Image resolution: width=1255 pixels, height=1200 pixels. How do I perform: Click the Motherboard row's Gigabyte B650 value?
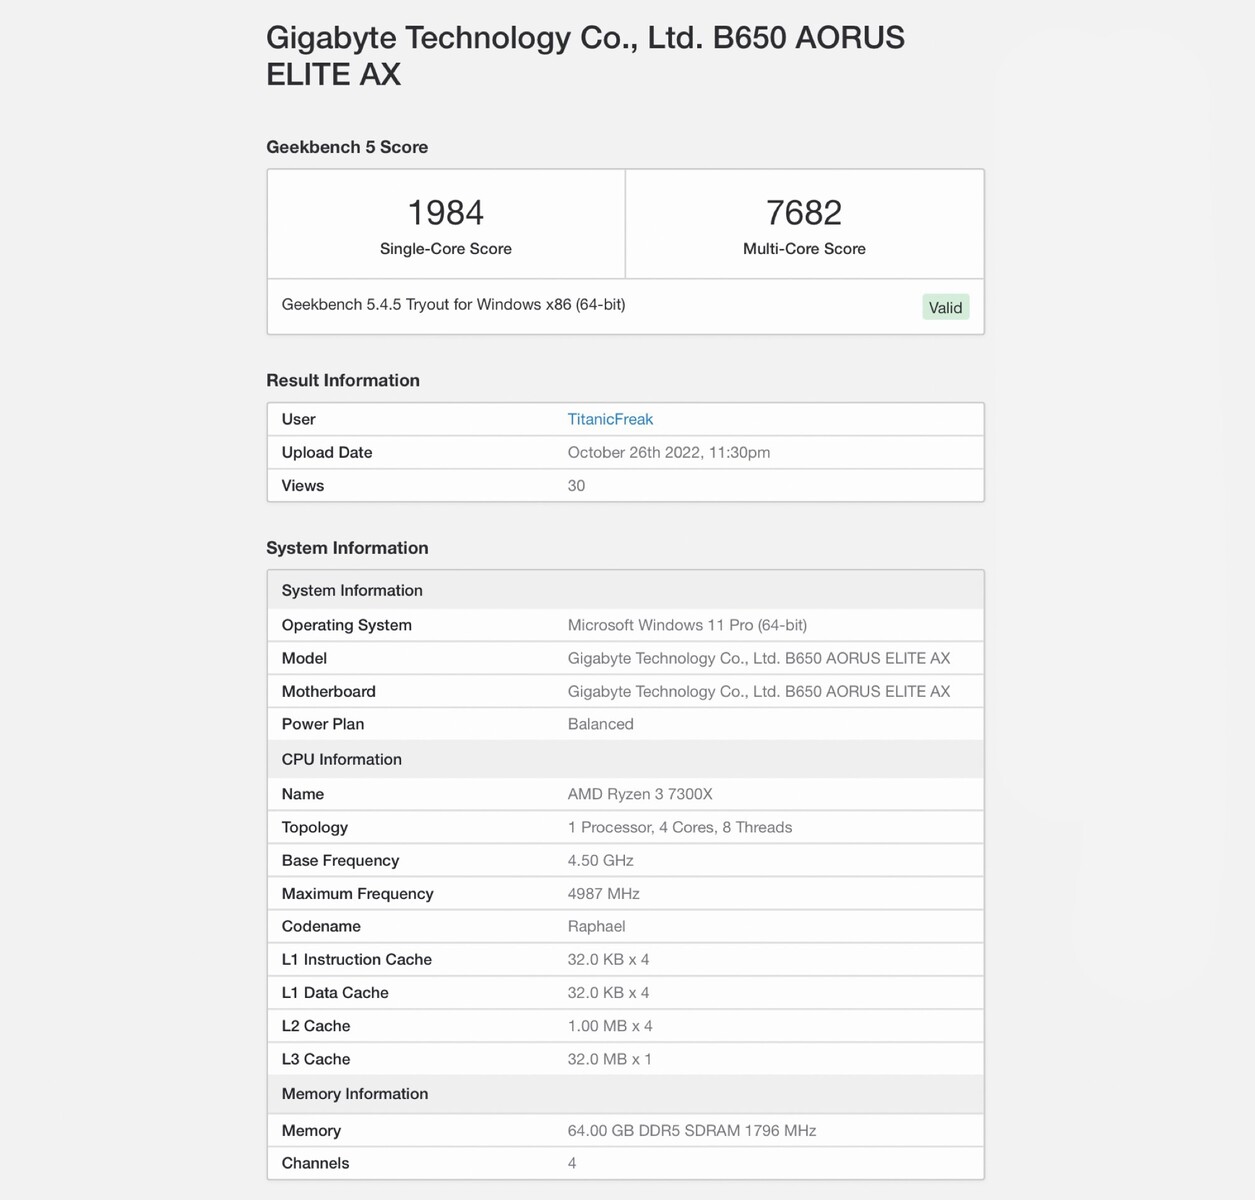(x=759, y=691)
